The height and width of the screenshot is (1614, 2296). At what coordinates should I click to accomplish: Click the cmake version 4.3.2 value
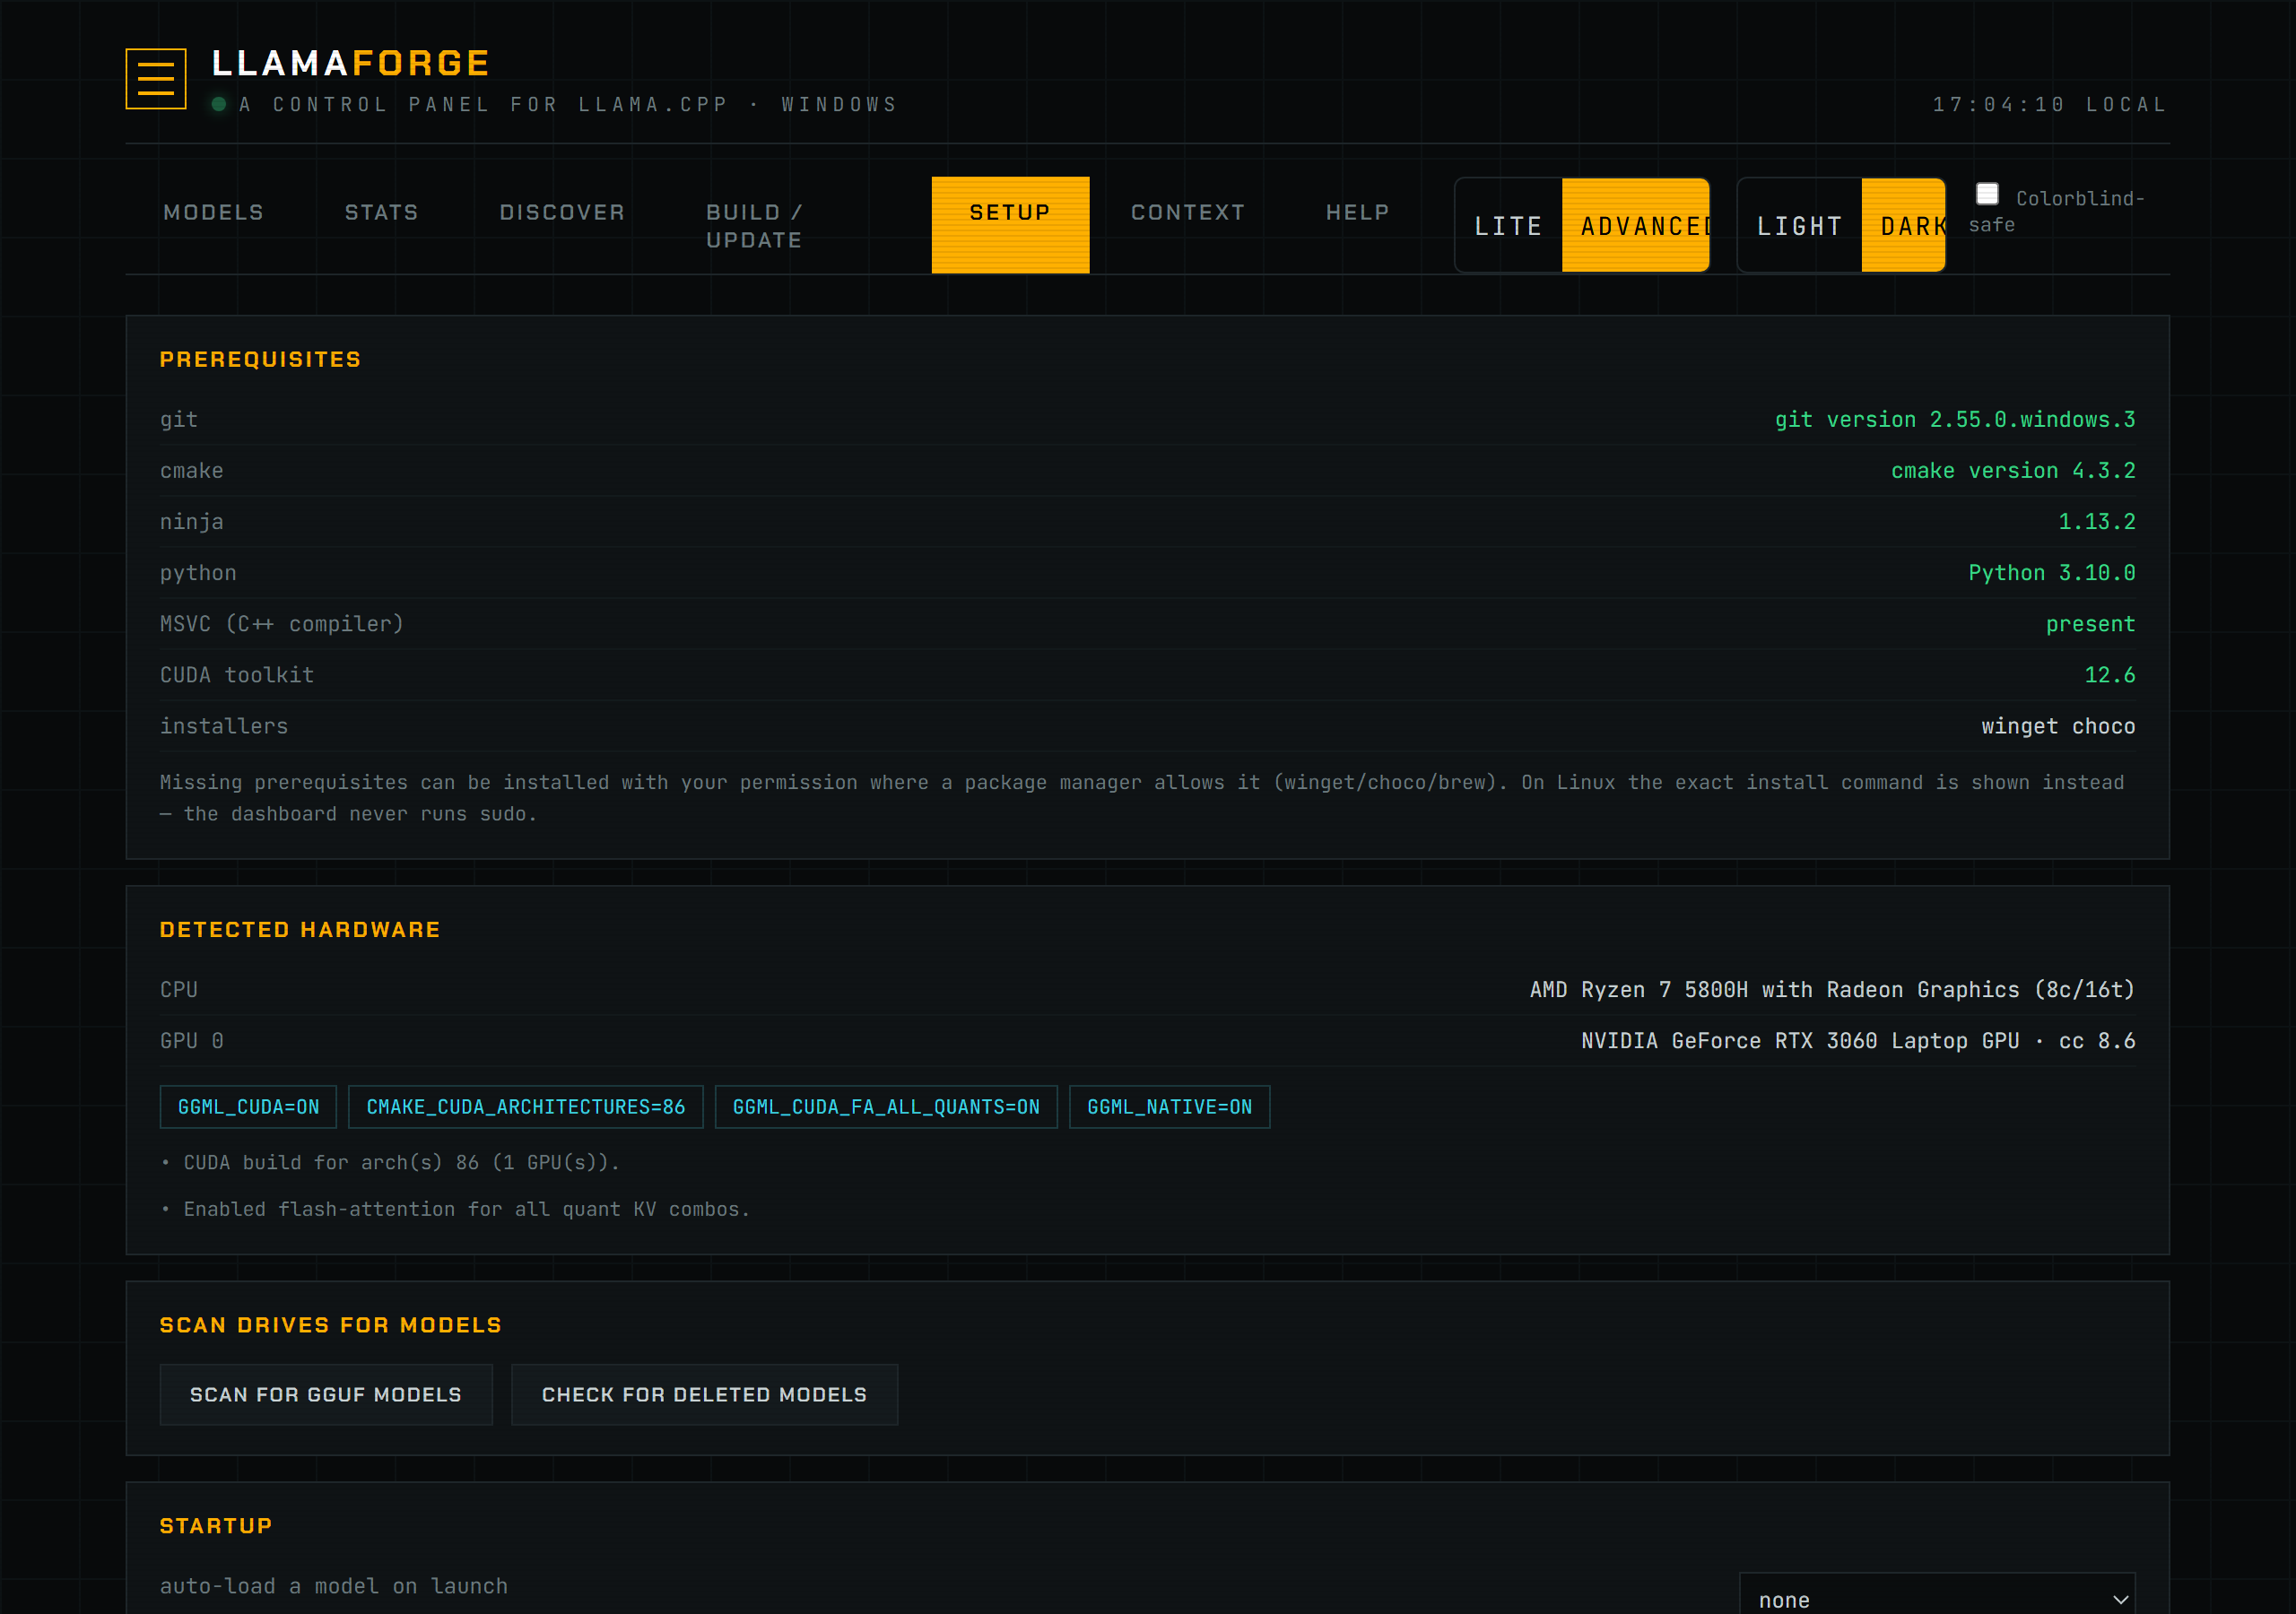[x=2013, y=471]
